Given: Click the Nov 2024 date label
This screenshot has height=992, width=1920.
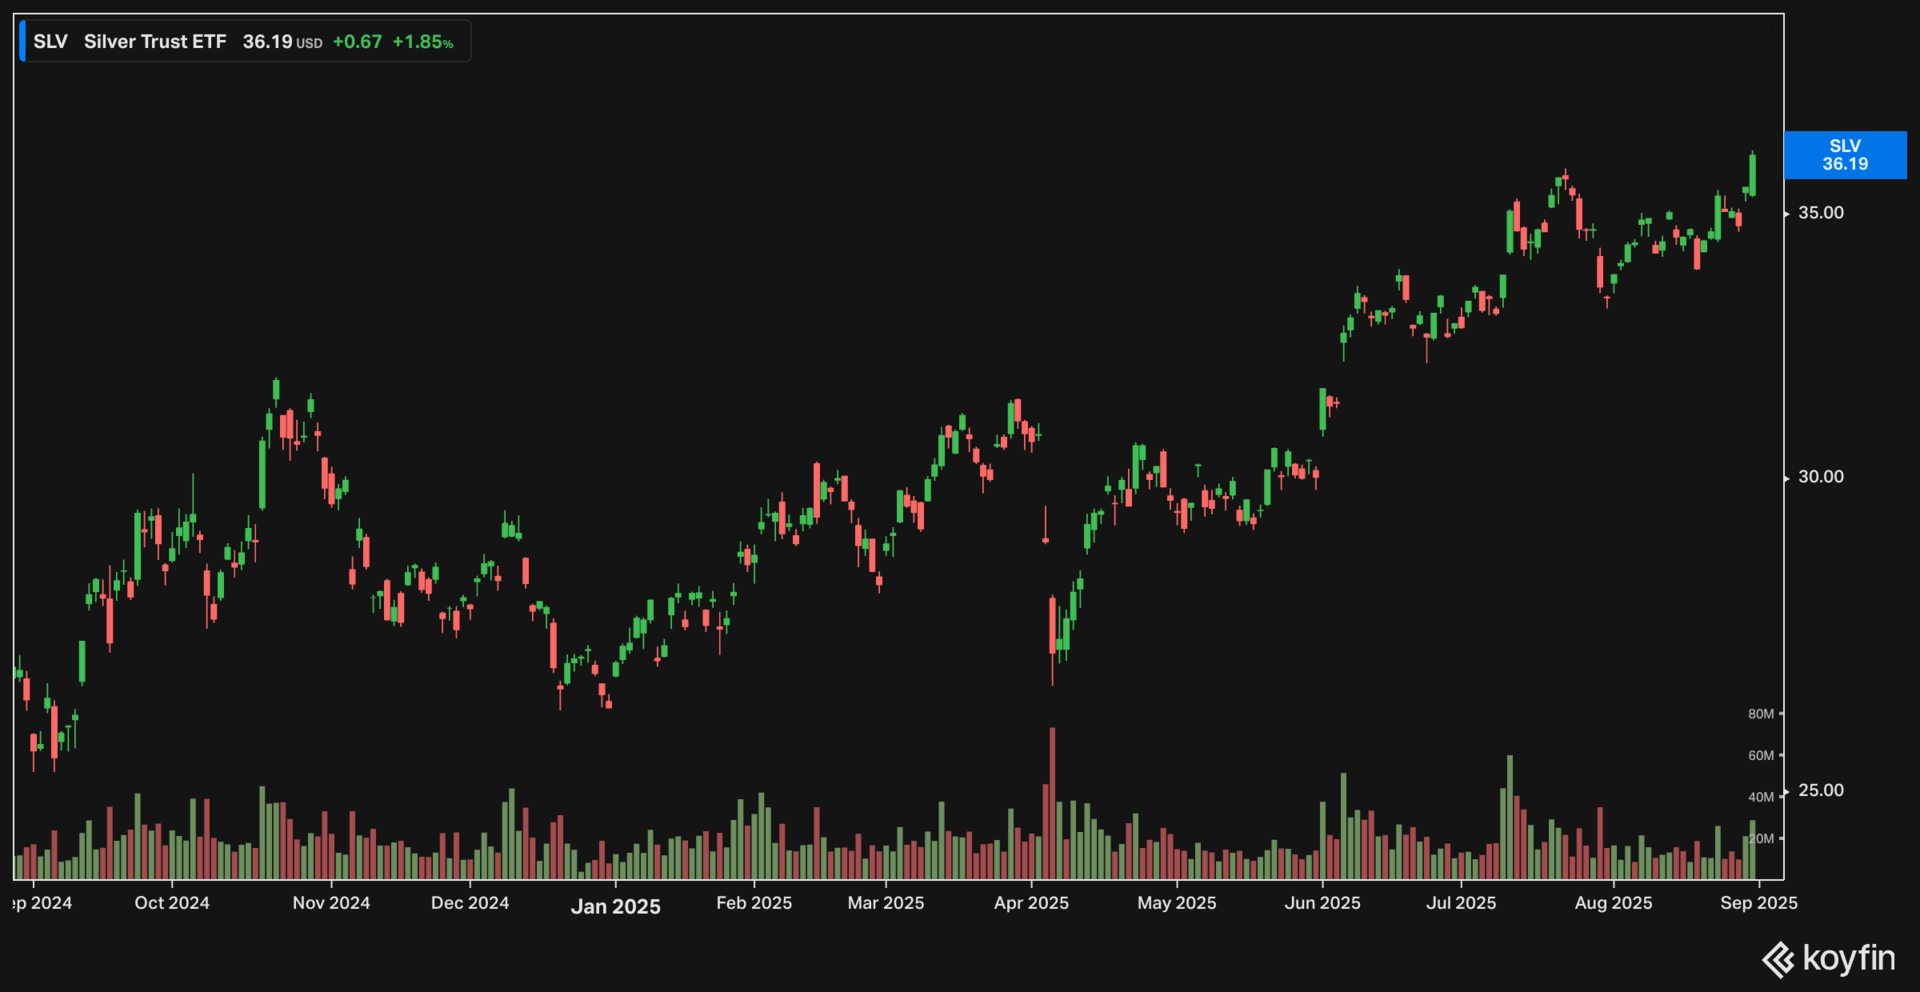Looking at the screenshot, I should point(331,903).
